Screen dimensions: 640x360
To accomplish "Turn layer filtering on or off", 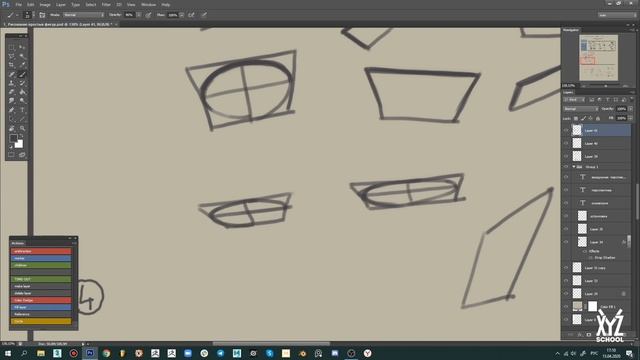I will coord(632,100).
